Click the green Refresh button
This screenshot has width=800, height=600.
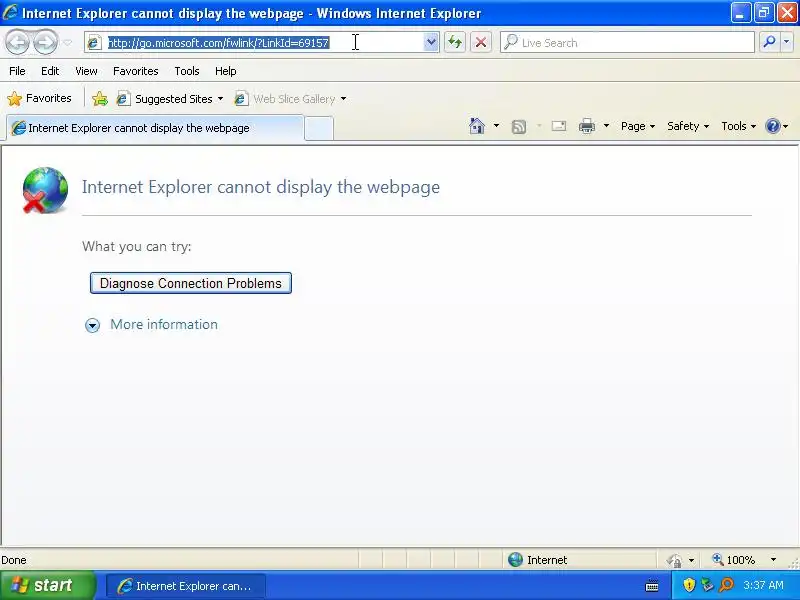pos(455,42)
